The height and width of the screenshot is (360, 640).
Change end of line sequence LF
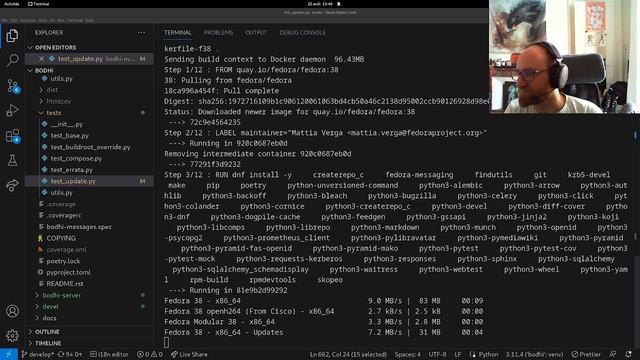pyautogui.click(x=458, y=354)
